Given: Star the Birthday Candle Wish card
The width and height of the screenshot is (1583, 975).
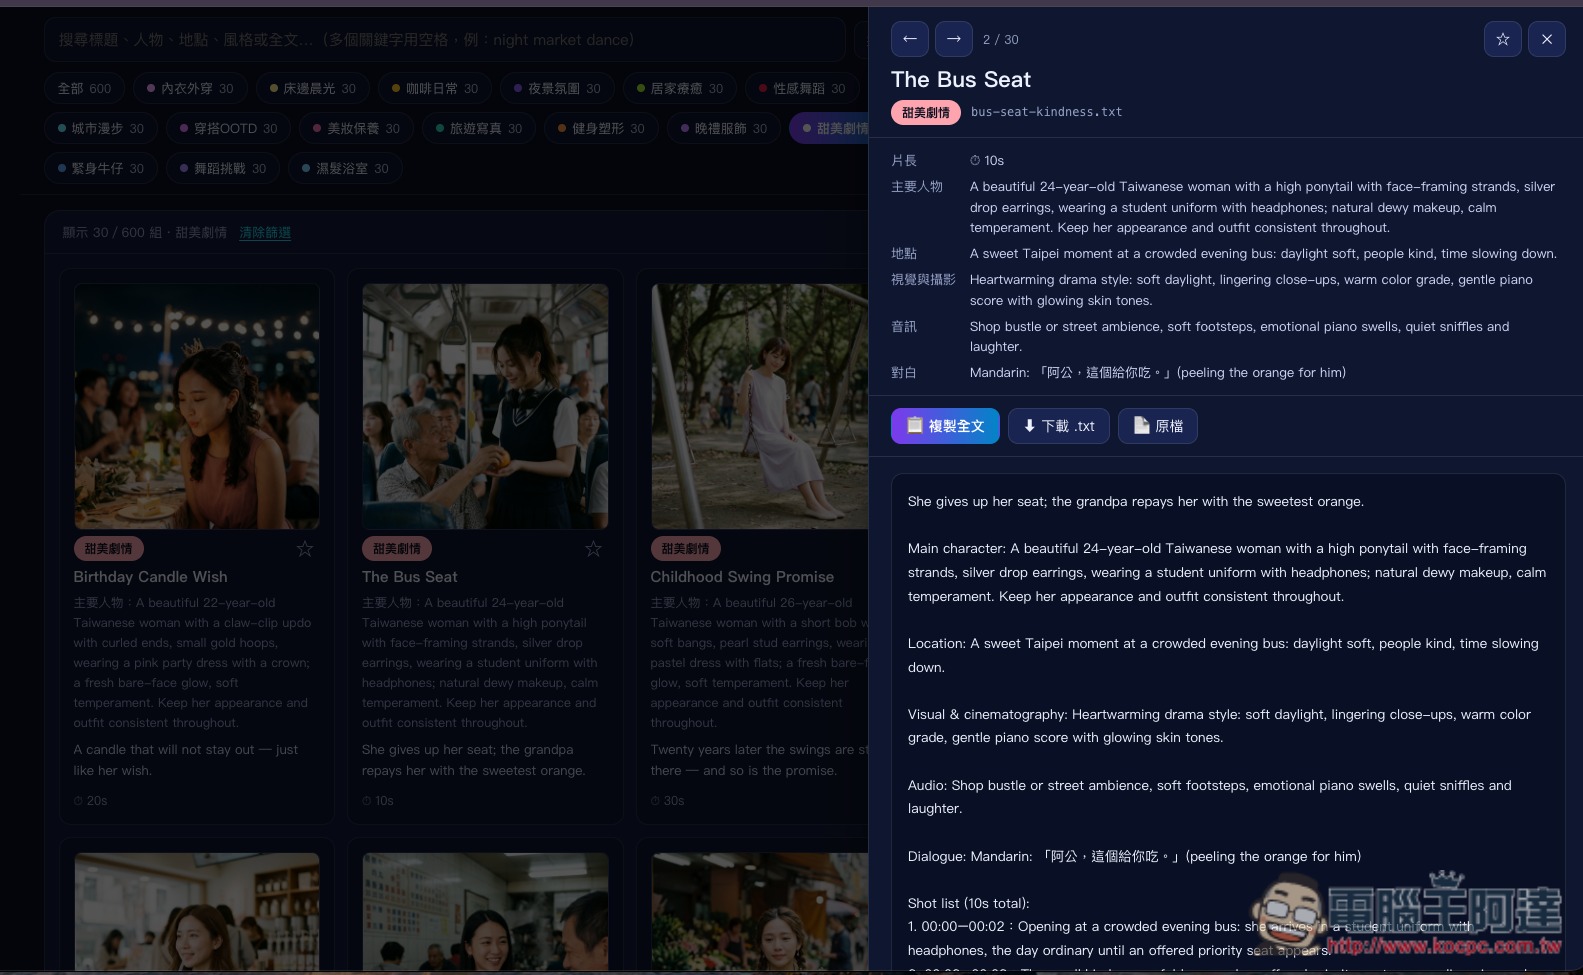Looking at the screenshot, I should 305,548.
